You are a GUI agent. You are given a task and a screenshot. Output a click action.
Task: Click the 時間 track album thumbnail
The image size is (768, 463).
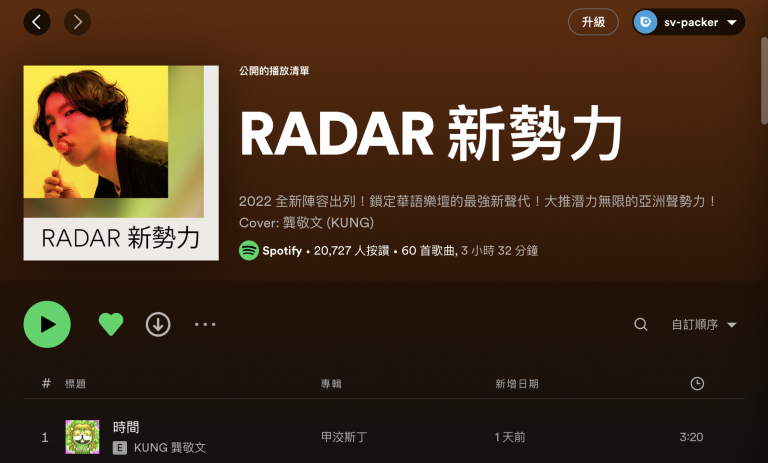[82, 437]
